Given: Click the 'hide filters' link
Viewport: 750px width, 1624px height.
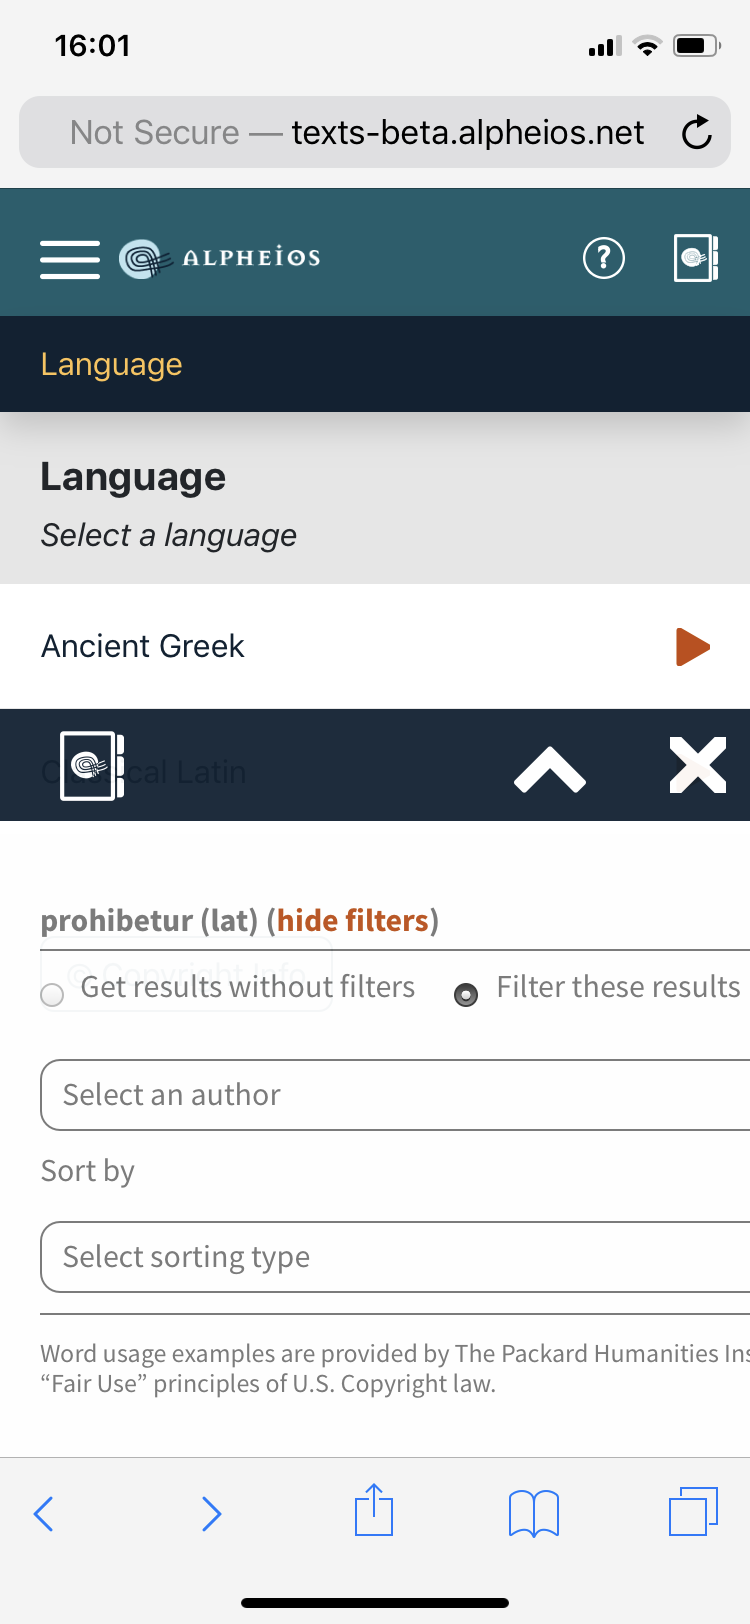Looking at the screenshot, I should tap(352, 920).
